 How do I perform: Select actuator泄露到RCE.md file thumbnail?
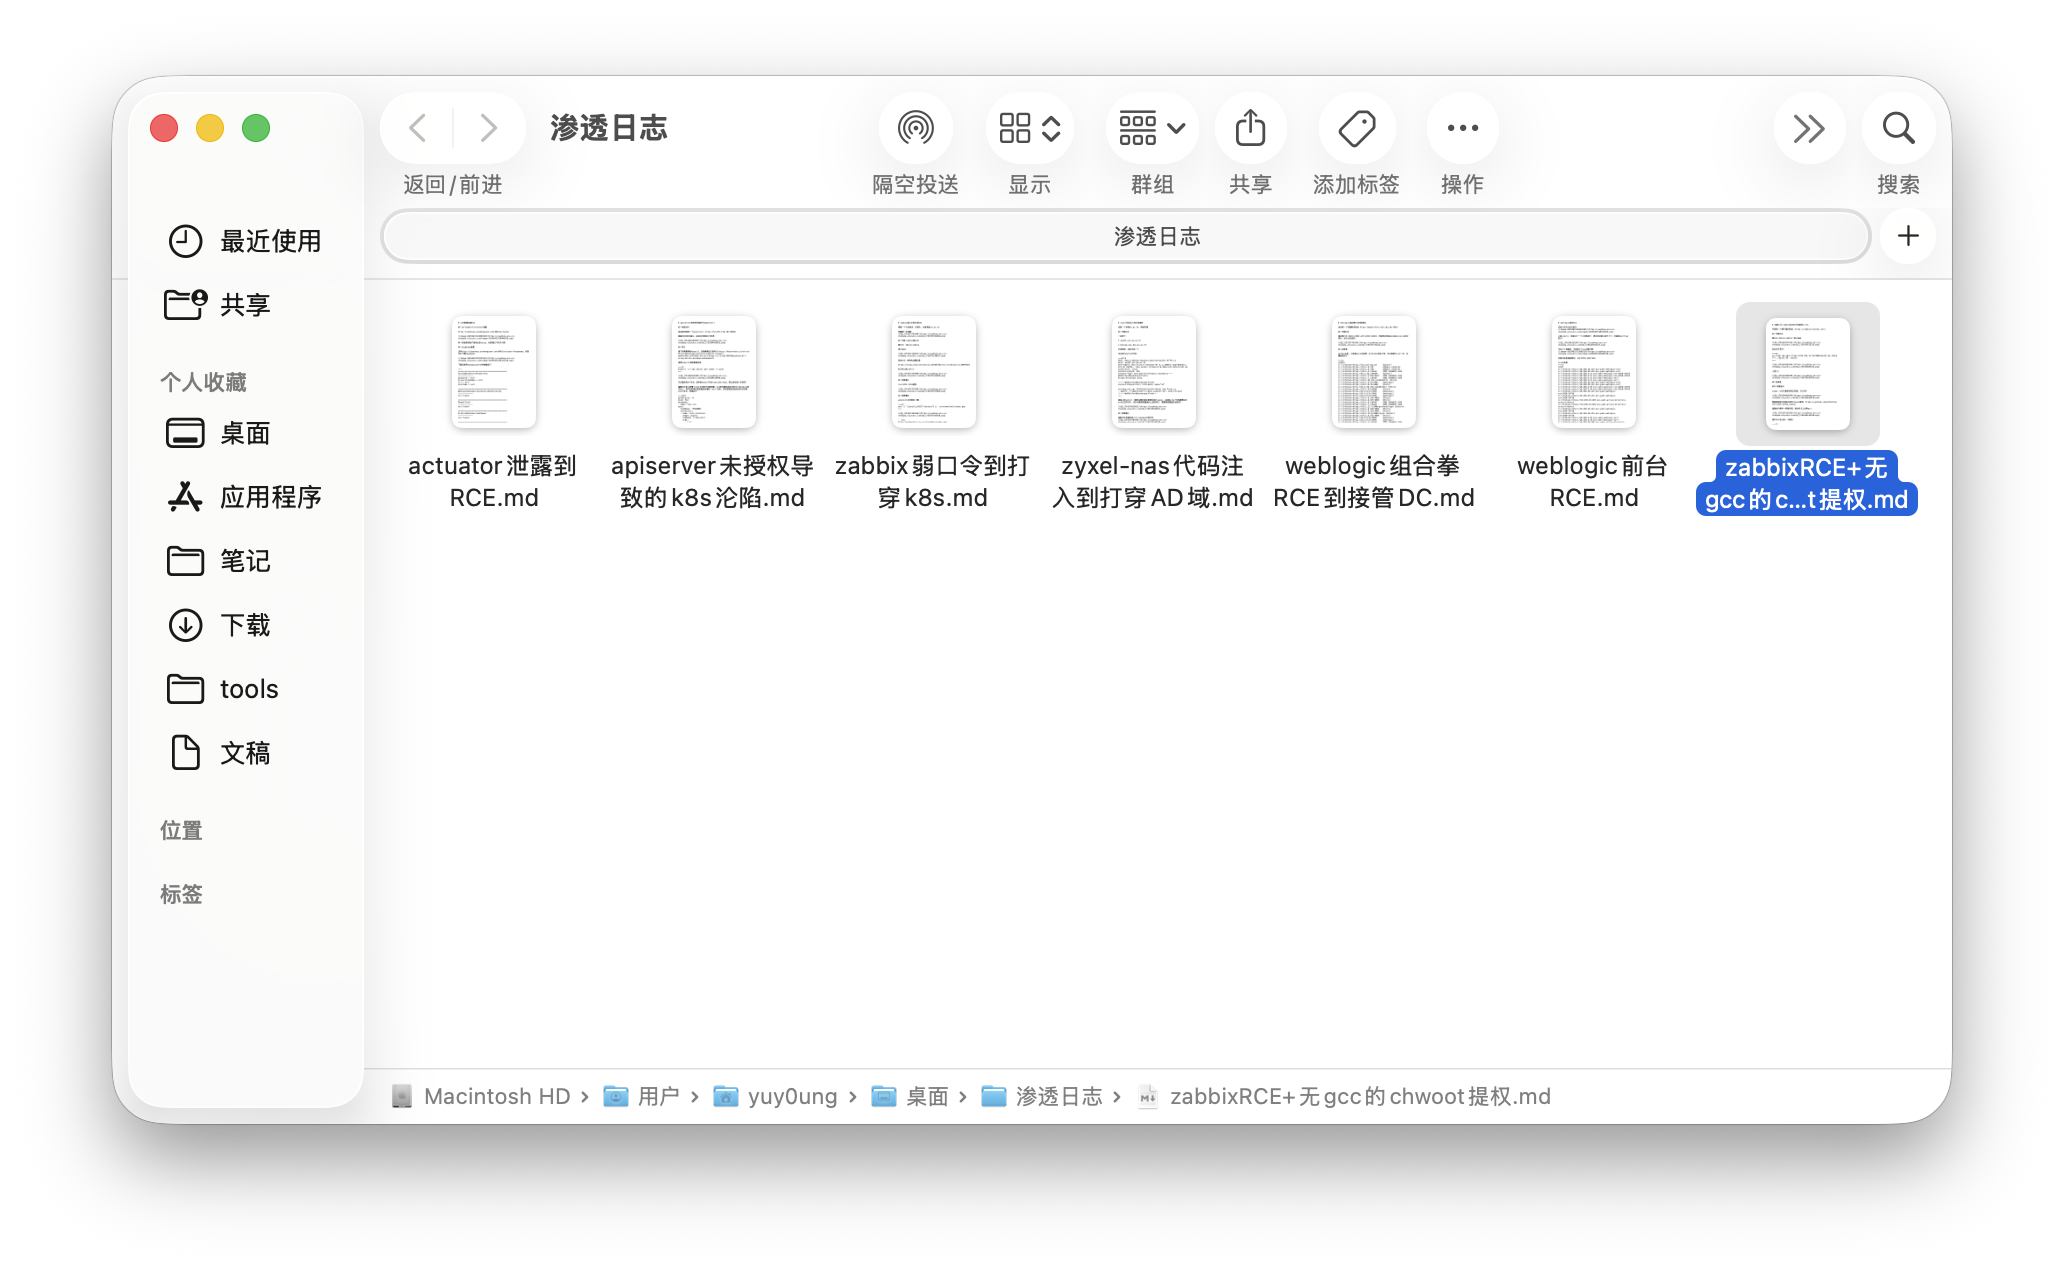(x=493, y=372)
